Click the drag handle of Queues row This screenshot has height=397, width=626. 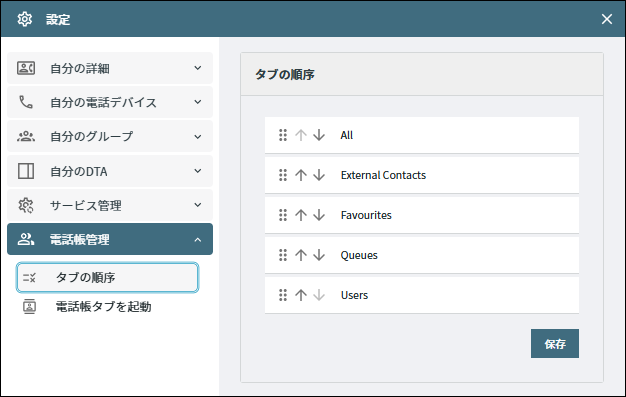click(x=283, y=255)
